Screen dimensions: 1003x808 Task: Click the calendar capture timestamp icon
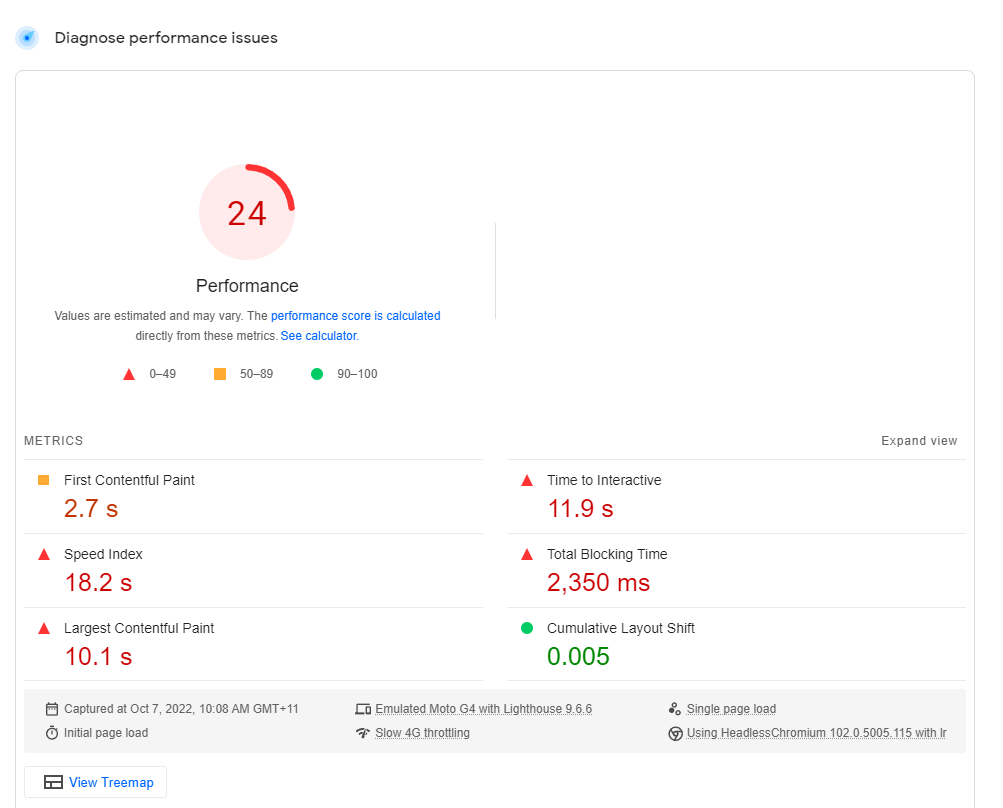click(51, 708)
